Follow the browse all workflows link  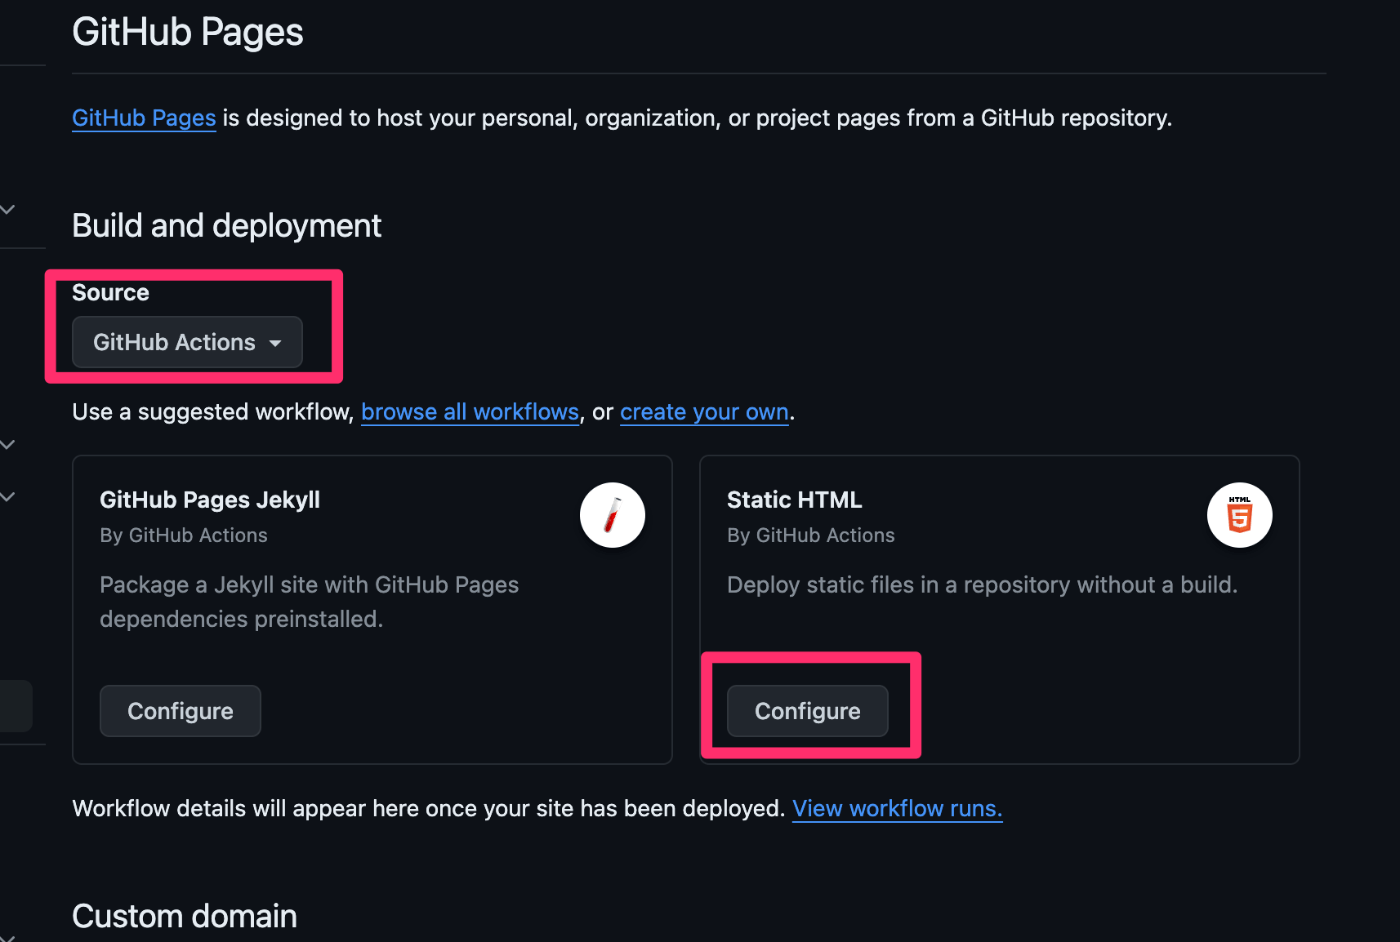pos(470,412)
